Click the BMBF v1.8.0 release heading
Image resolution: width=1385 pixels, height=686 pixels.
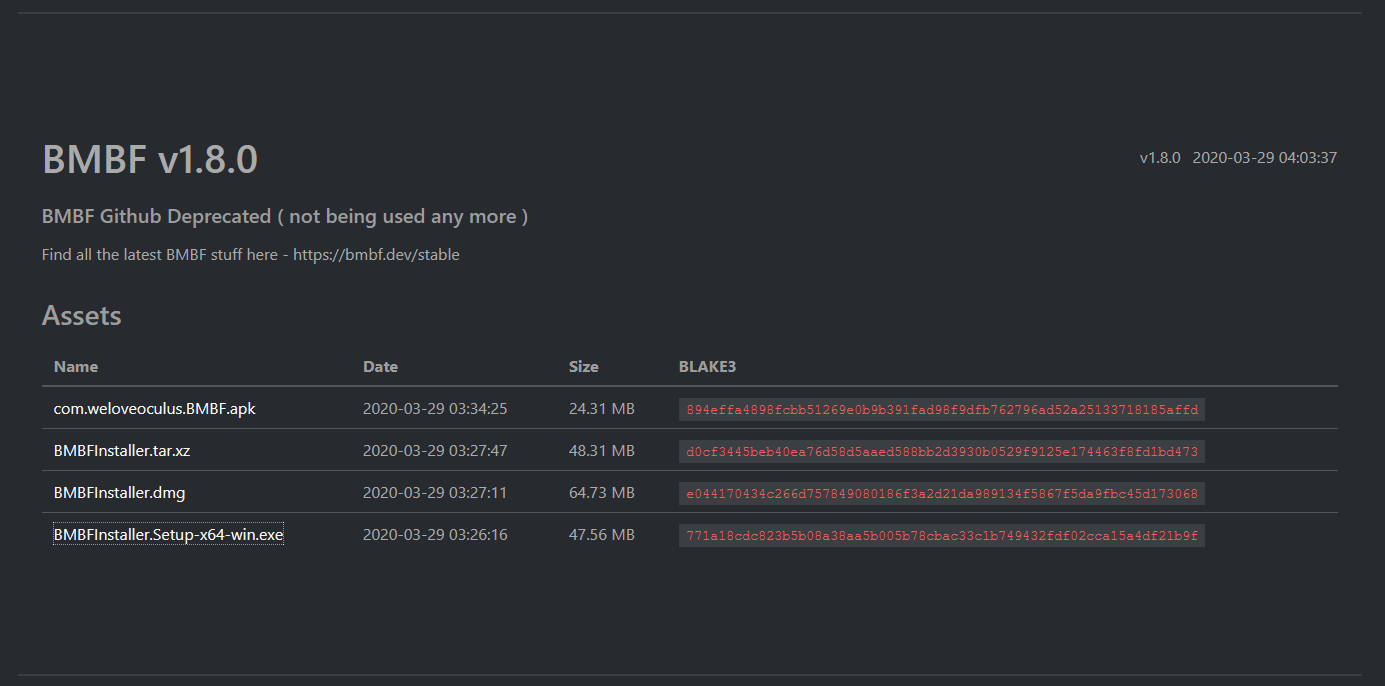click(150, 160)
